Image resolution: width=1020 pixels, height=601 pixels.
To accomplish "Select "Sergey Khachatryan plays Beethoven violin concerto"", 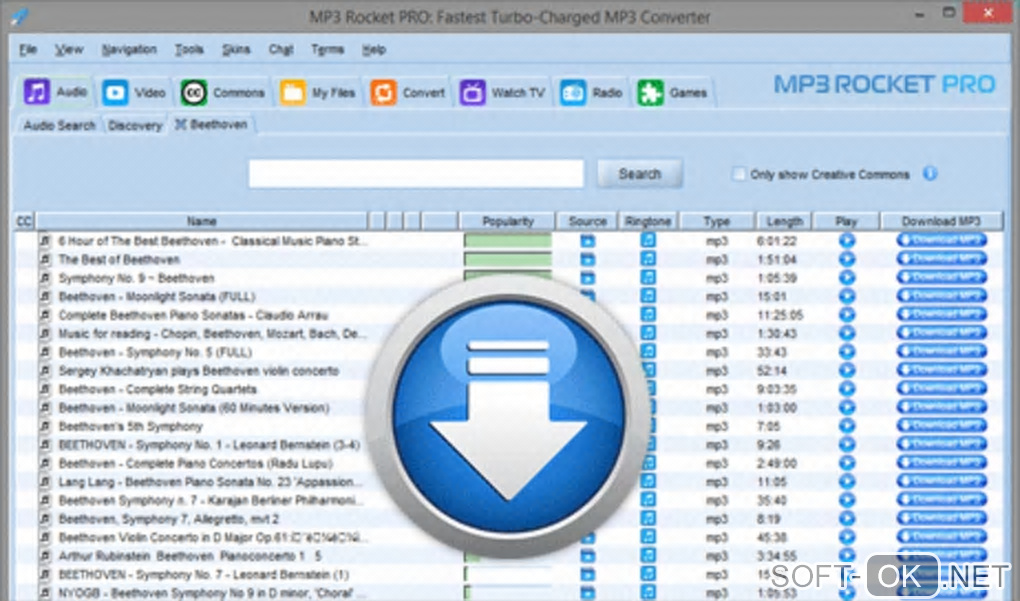I will (x=198, y=371).
